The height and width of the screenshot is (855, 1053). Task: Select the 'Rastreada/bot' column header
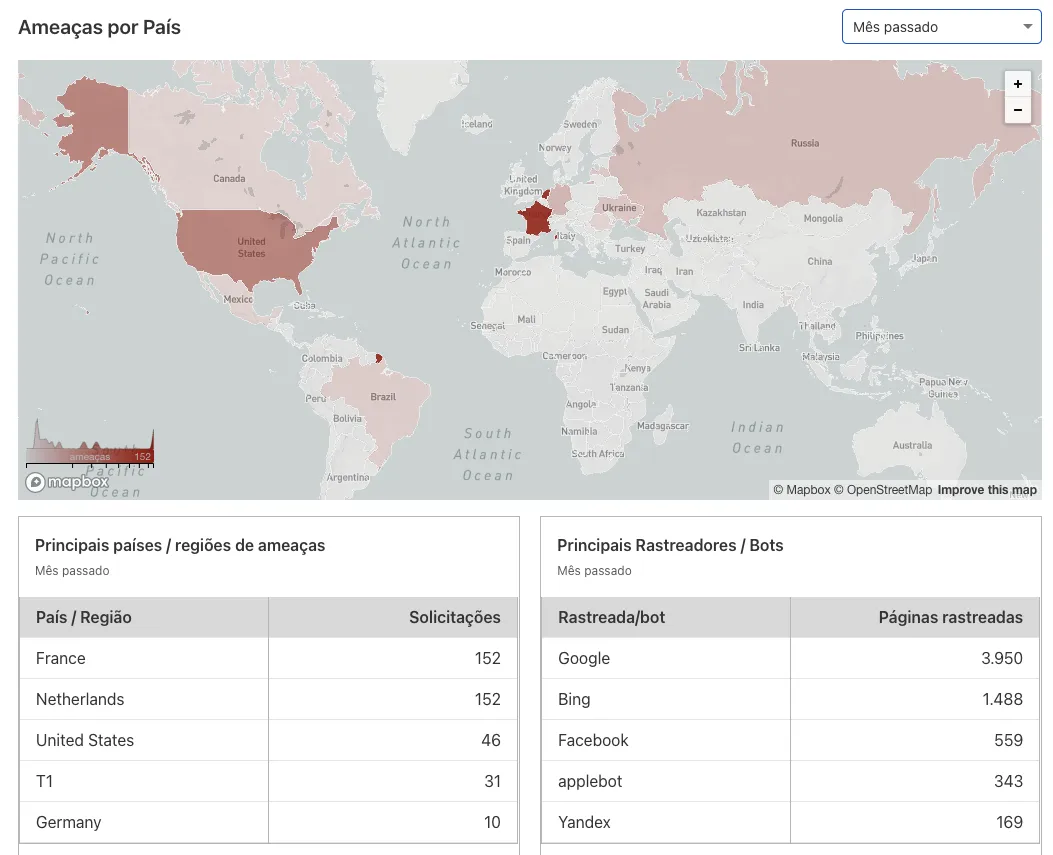point(666,617)
